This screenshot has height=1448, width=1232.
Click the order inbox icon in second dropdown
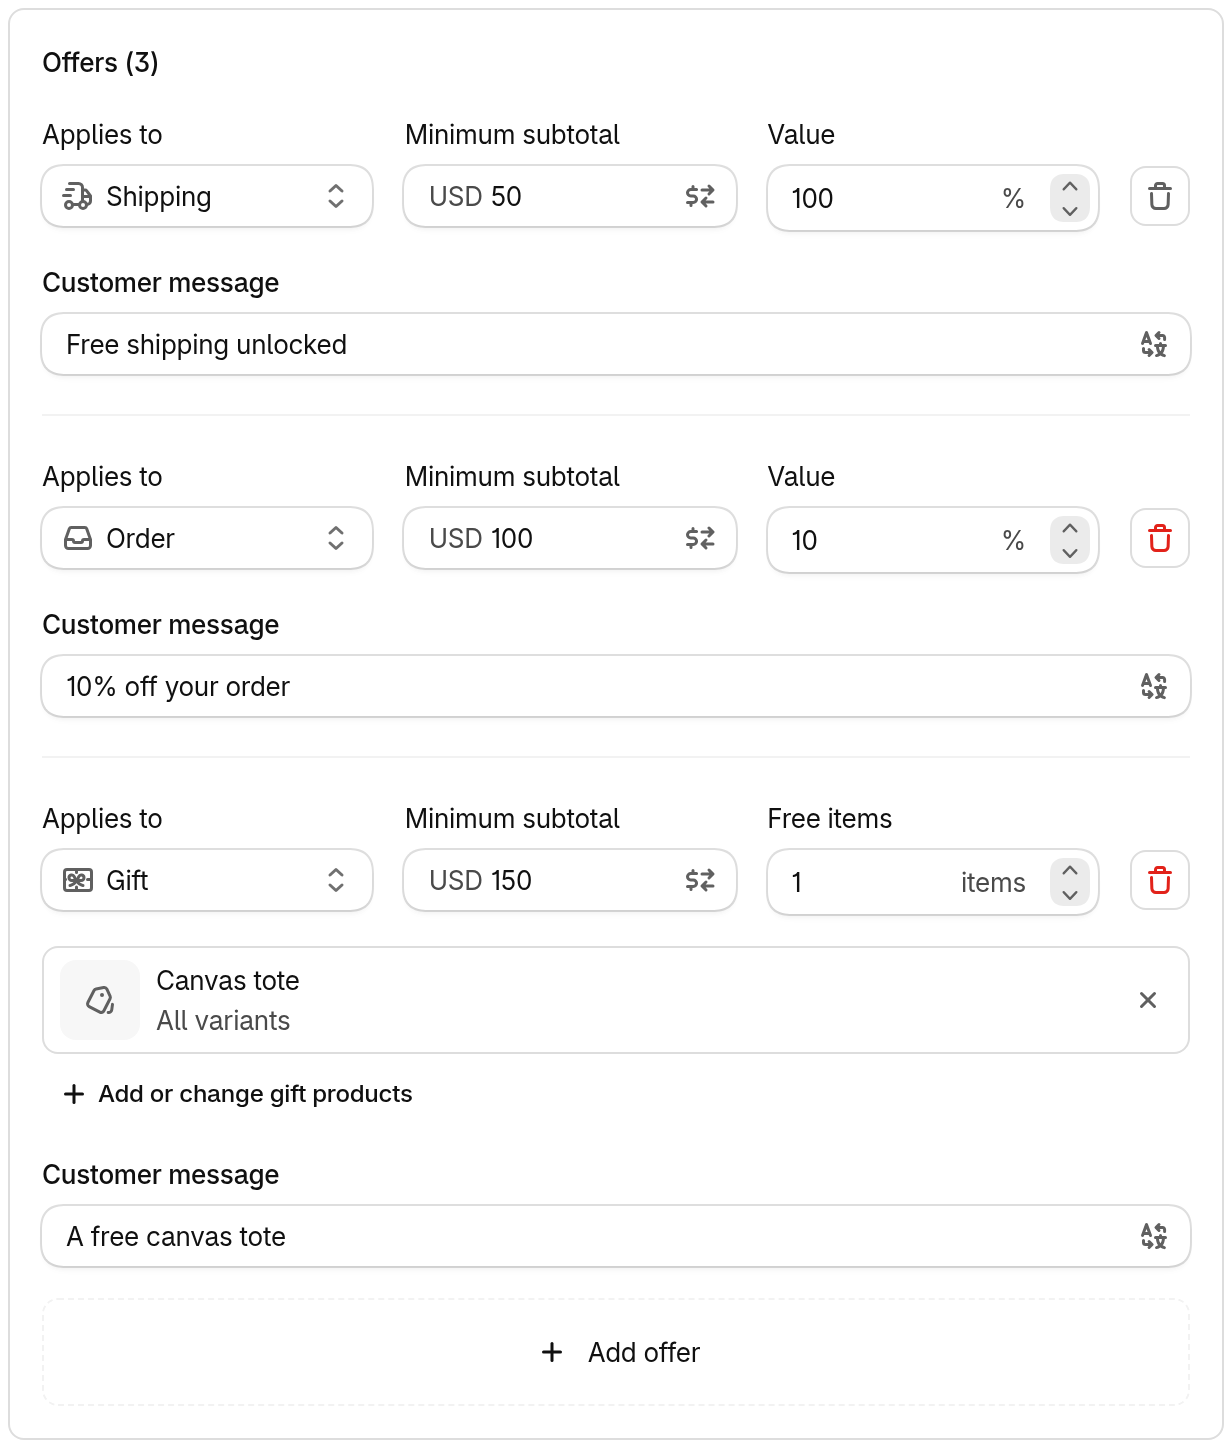click(78, 538)
